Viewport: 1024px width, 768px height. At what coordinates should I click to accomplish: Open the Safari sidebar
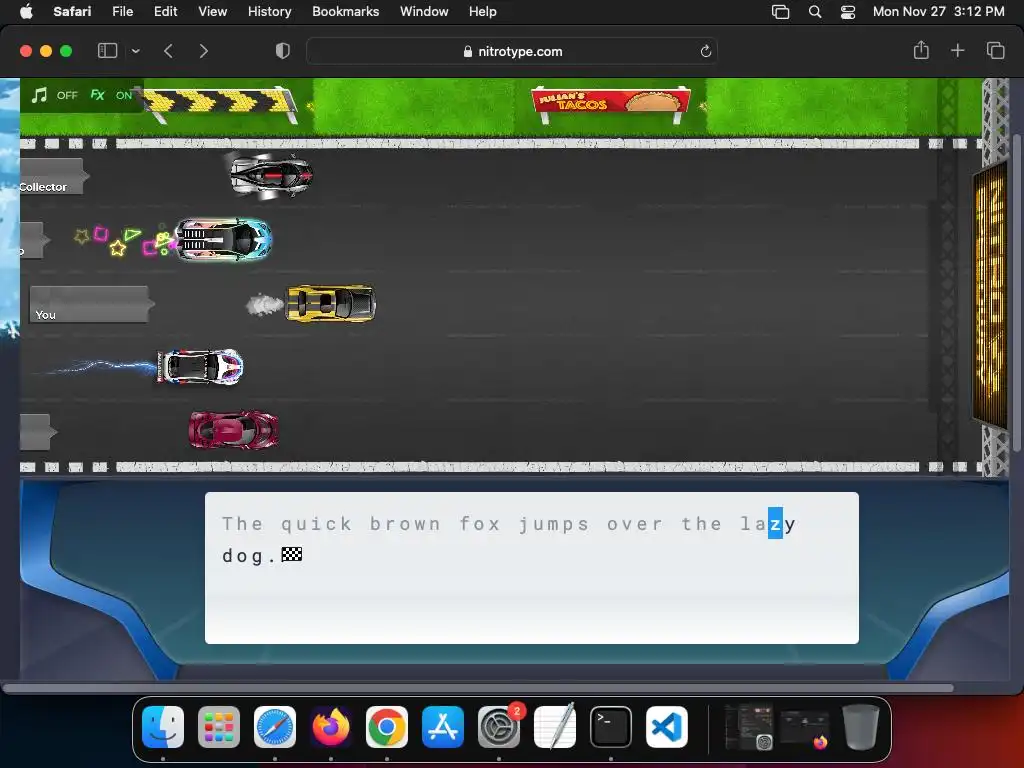pos(107,51)
